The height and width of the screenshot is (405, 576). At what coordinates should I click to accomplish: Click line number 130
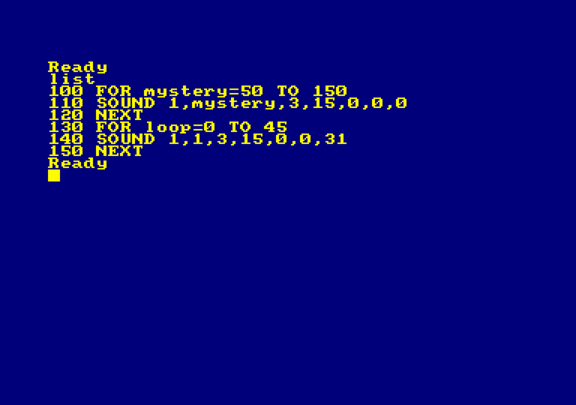click(66, 127)
